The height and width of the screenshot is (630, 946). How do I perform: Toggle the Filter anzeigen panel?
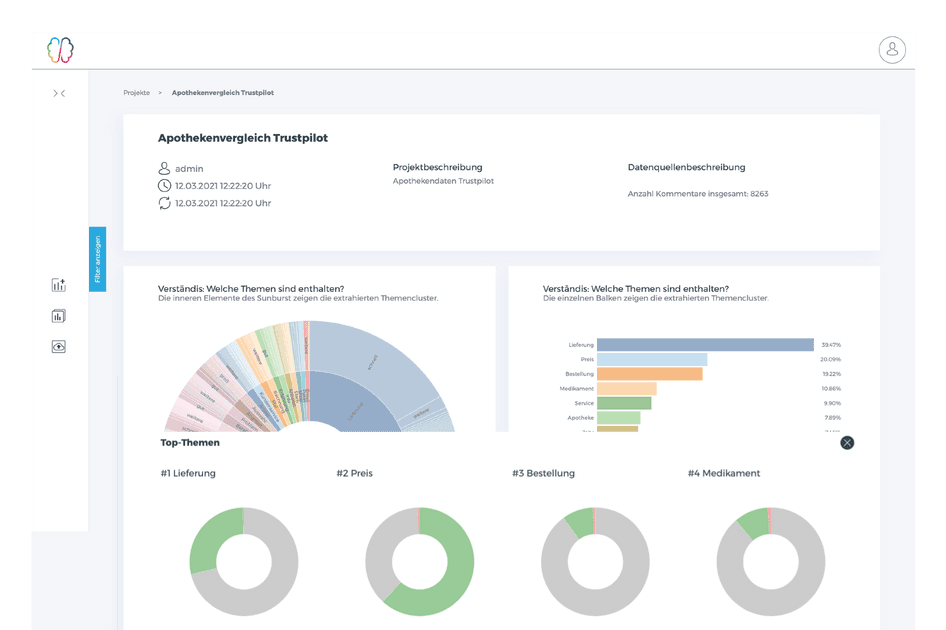[98, 258]
